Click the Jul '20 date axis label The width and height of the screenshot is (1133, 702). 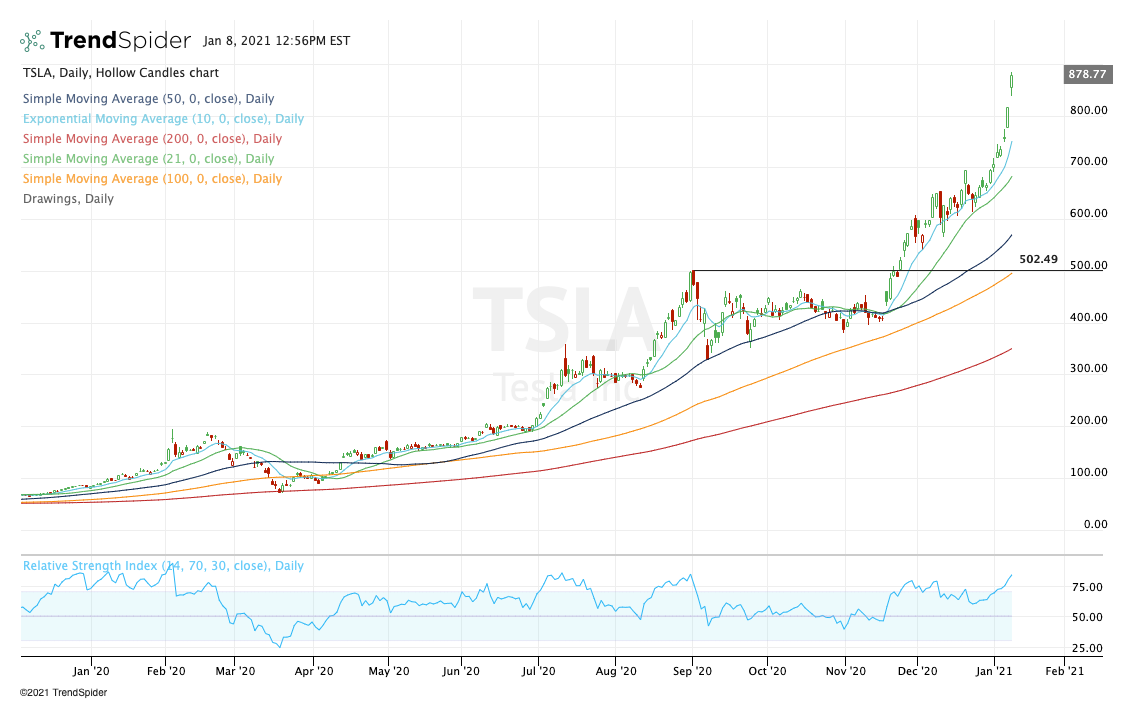coord(538,671)
